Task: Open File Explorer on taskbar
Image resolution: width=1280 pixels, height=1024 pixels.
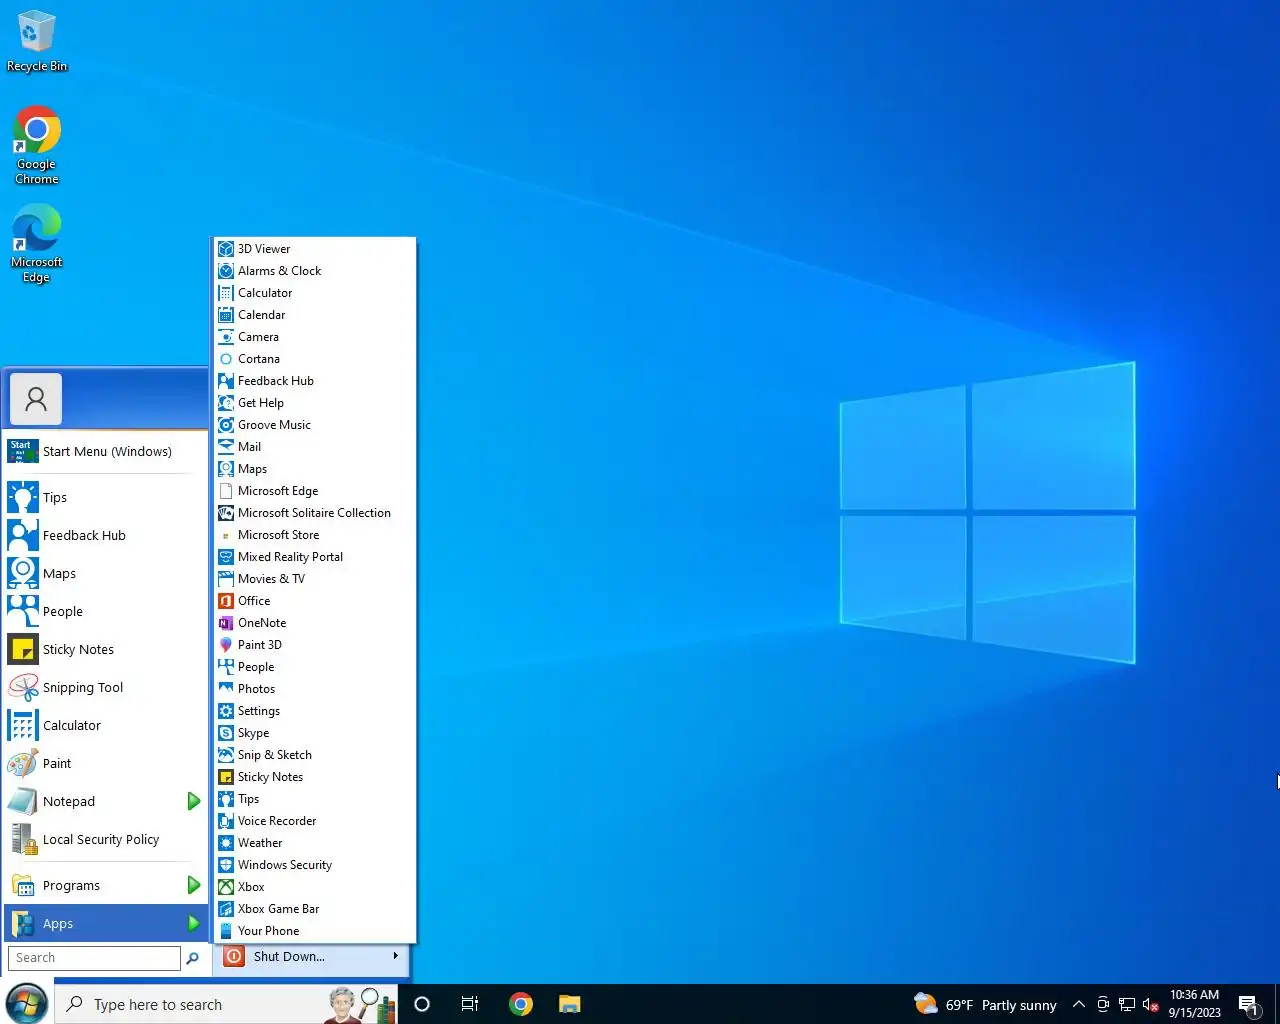Action: (570, 1004)
